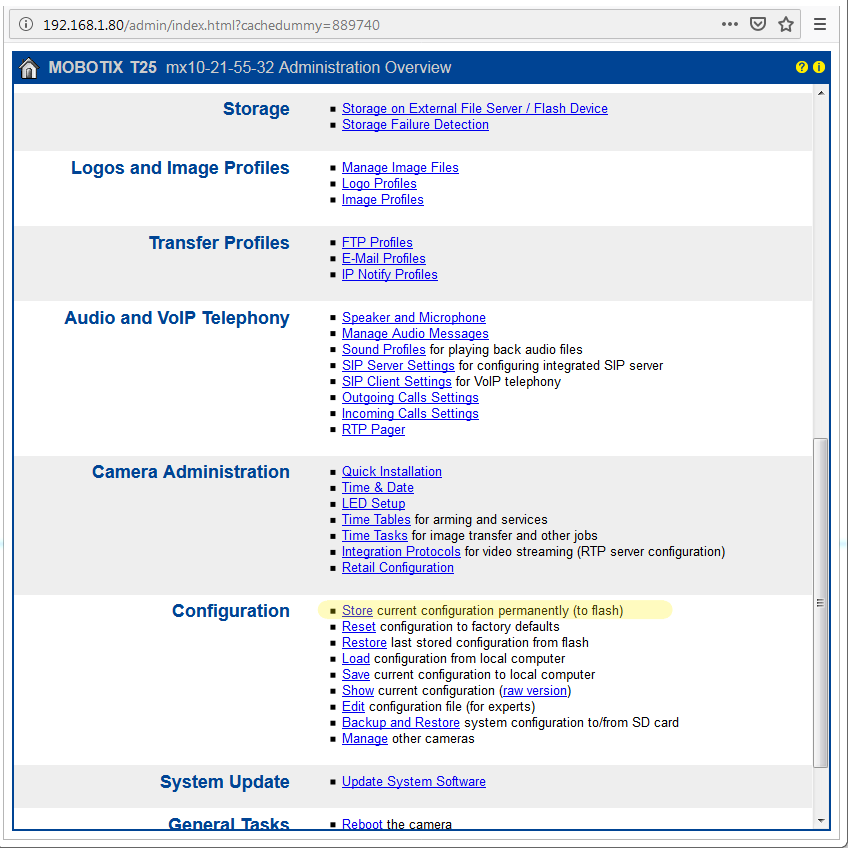Open Speaker and Microphone settings

(x=413, y=317)
